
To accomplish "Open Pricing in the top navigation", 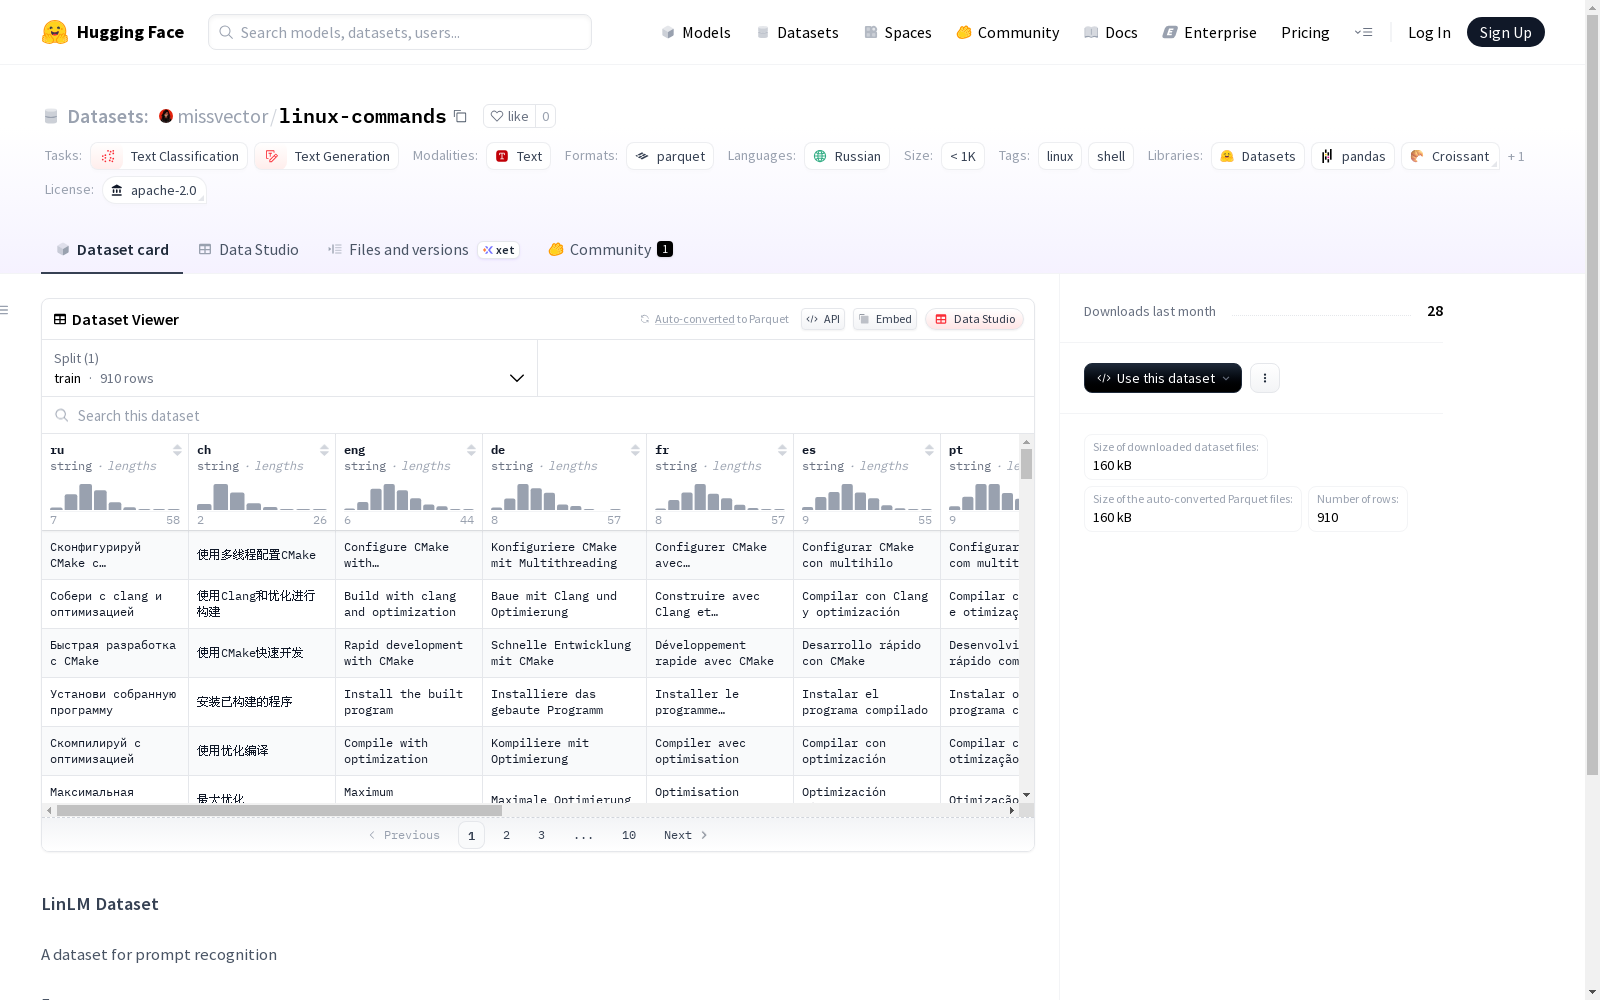I will [1305, 32].
